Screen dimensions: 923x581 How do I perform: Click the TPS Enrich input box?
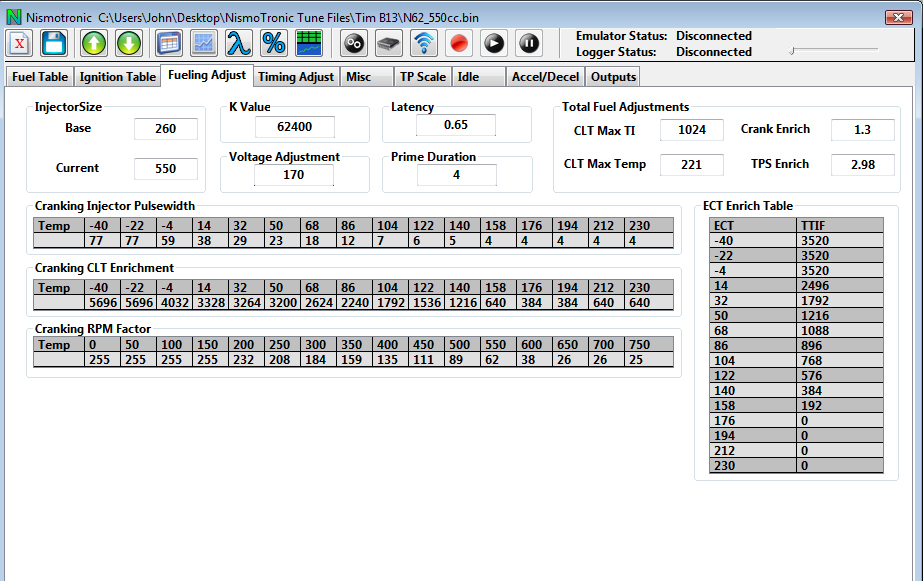(861, 165)
